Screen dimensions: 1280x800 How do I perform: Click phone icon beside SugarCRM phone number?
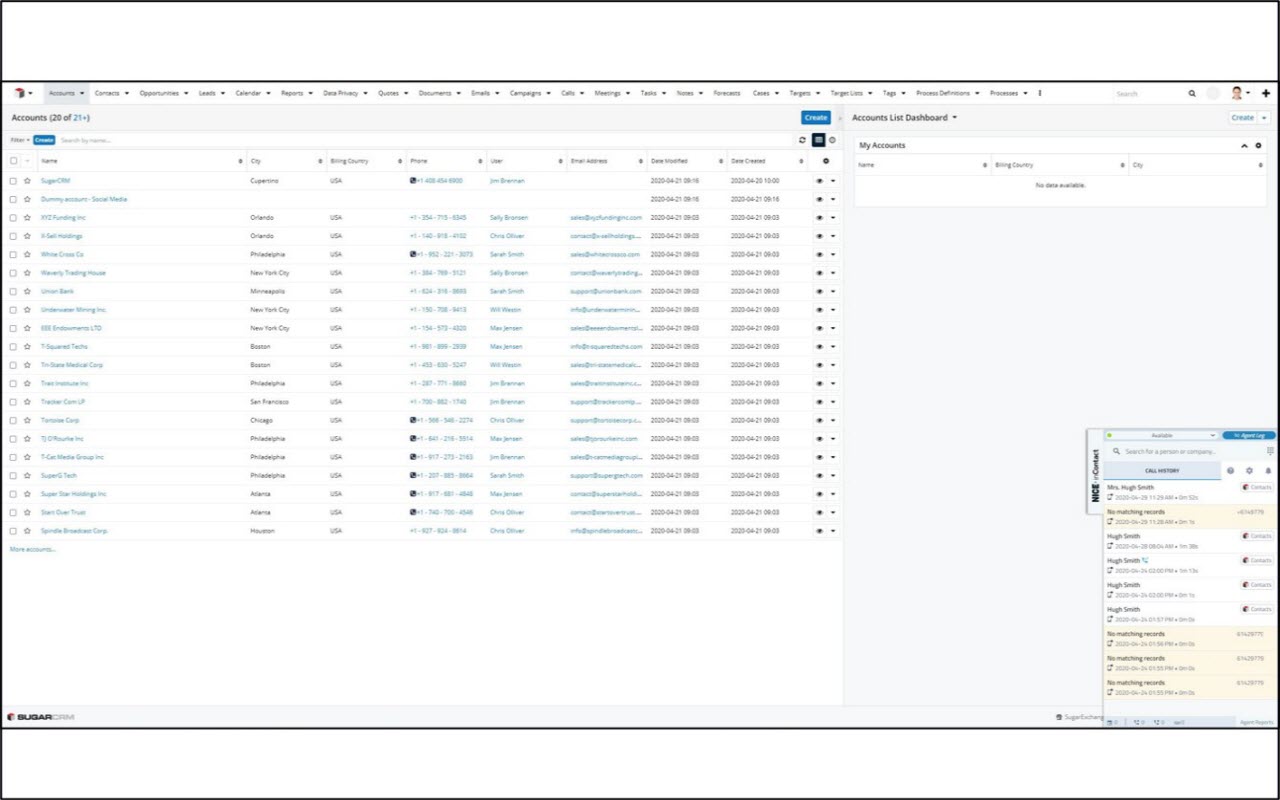tap(413, 181)
